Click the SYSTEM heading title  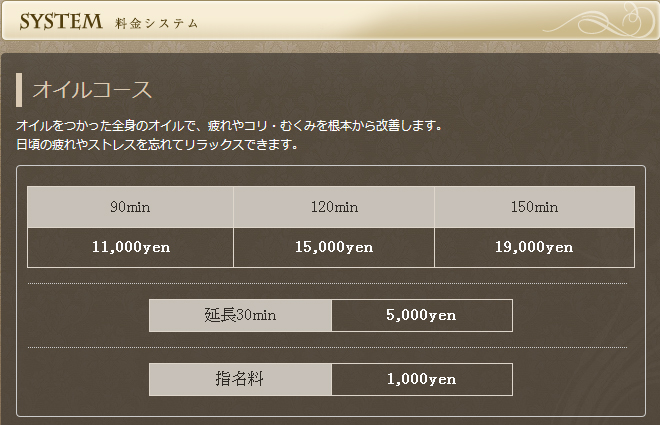click(x=61, y=21)
